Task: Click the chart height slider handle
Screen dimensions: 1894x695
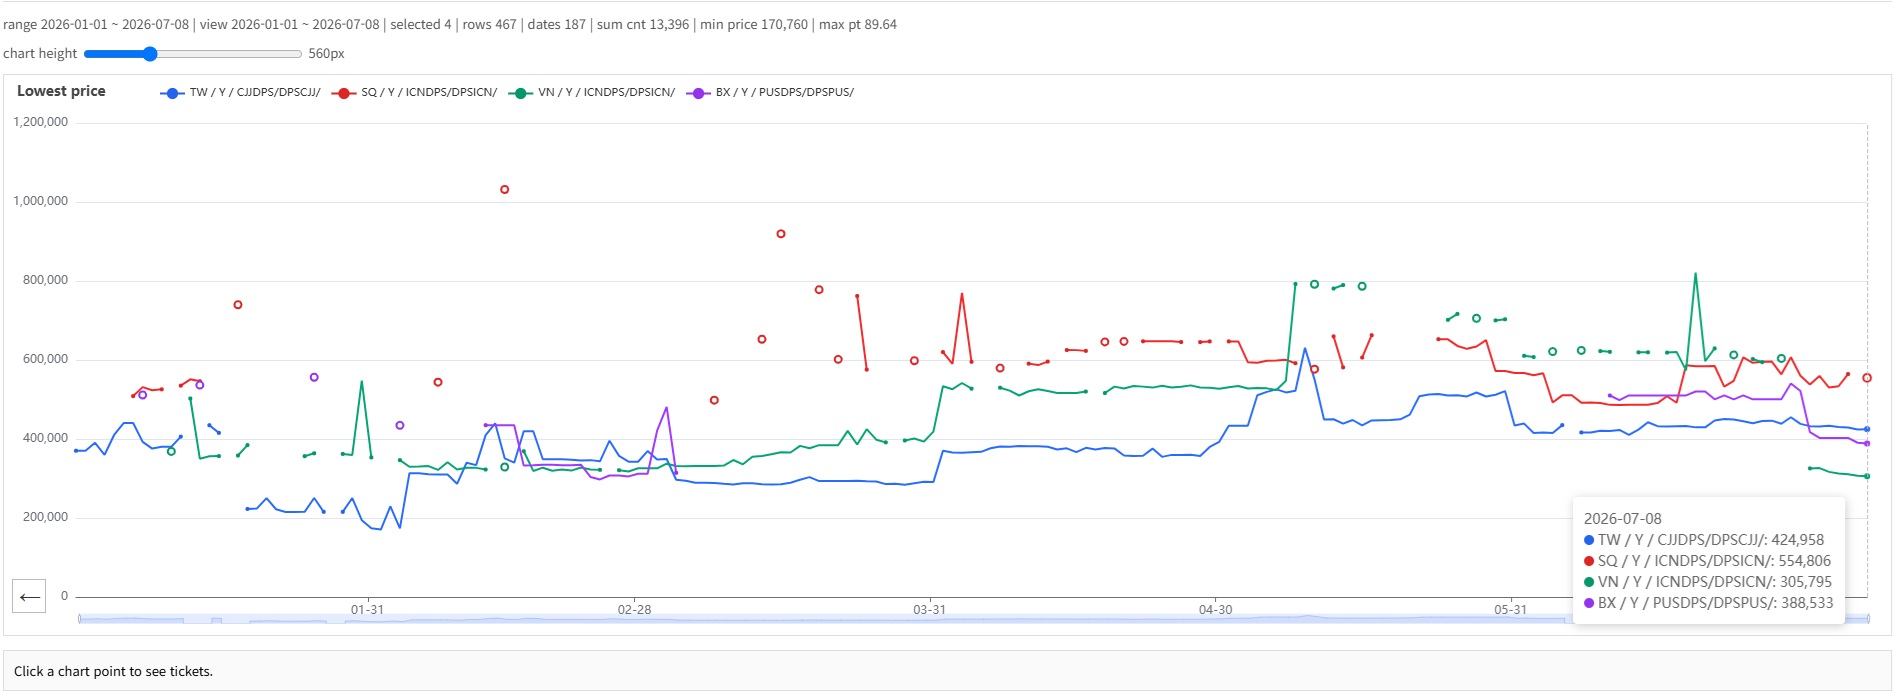Action: tap(150, 54)
